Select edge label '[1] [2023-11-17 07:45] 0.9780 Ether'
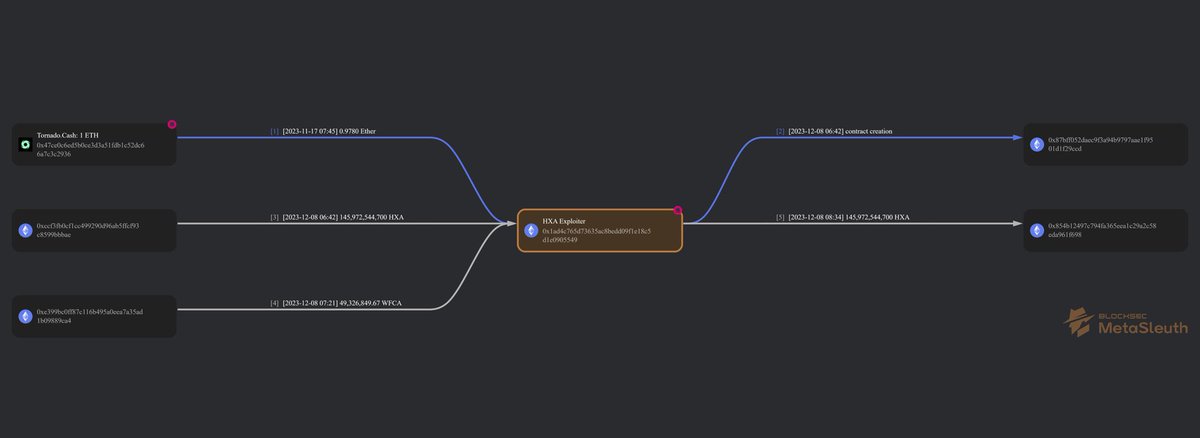 tap(322, 131)
